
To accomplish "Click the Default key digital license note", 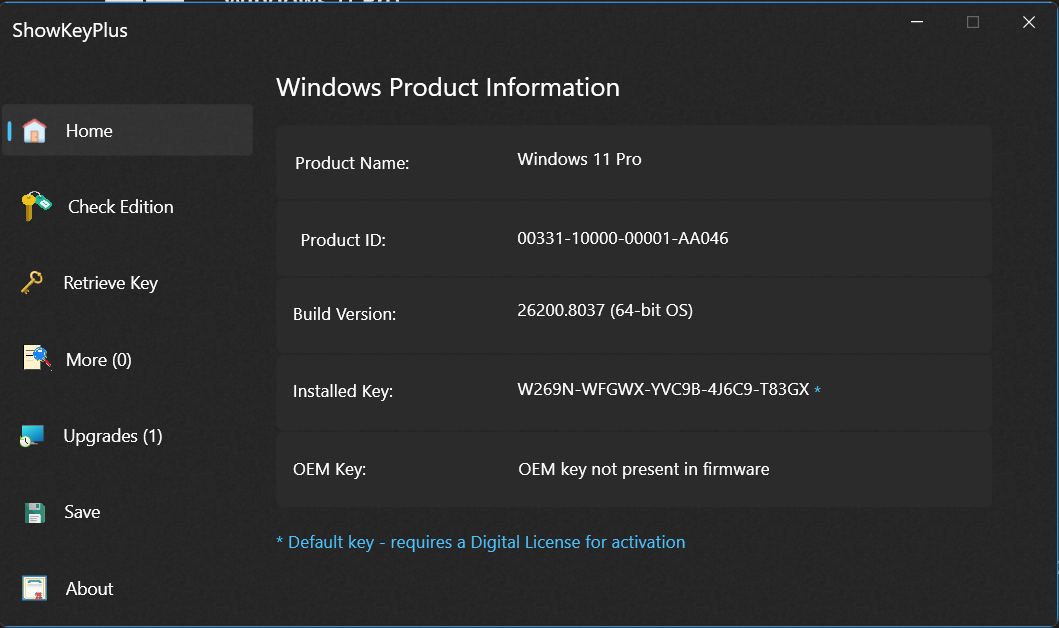I will (x=481, y=542).
